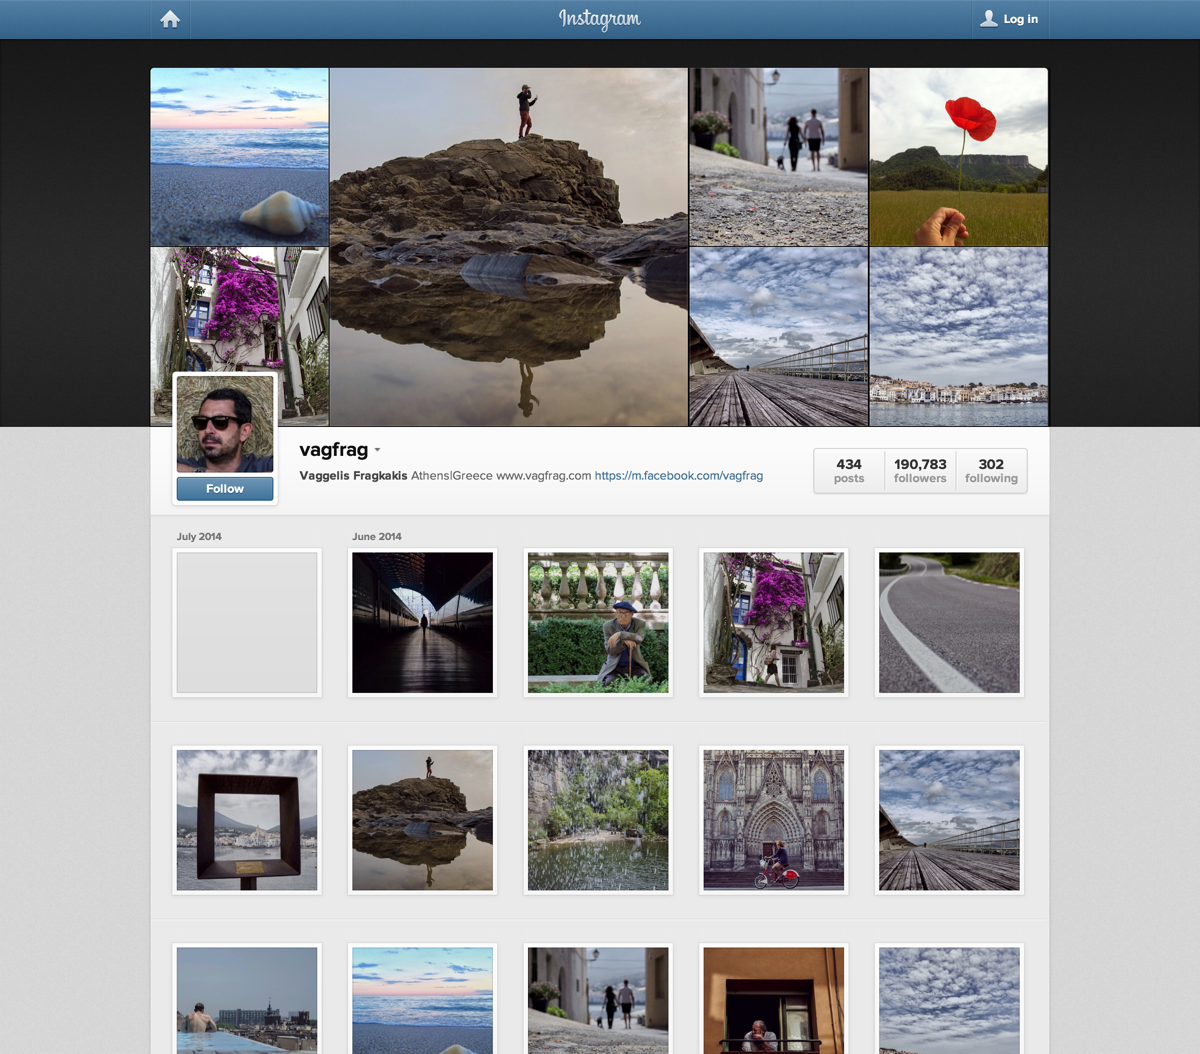The height and width of the screenshot is (1054, 1200).
Task: Open the cathedral with cyclist post
Action: [774, 820]
